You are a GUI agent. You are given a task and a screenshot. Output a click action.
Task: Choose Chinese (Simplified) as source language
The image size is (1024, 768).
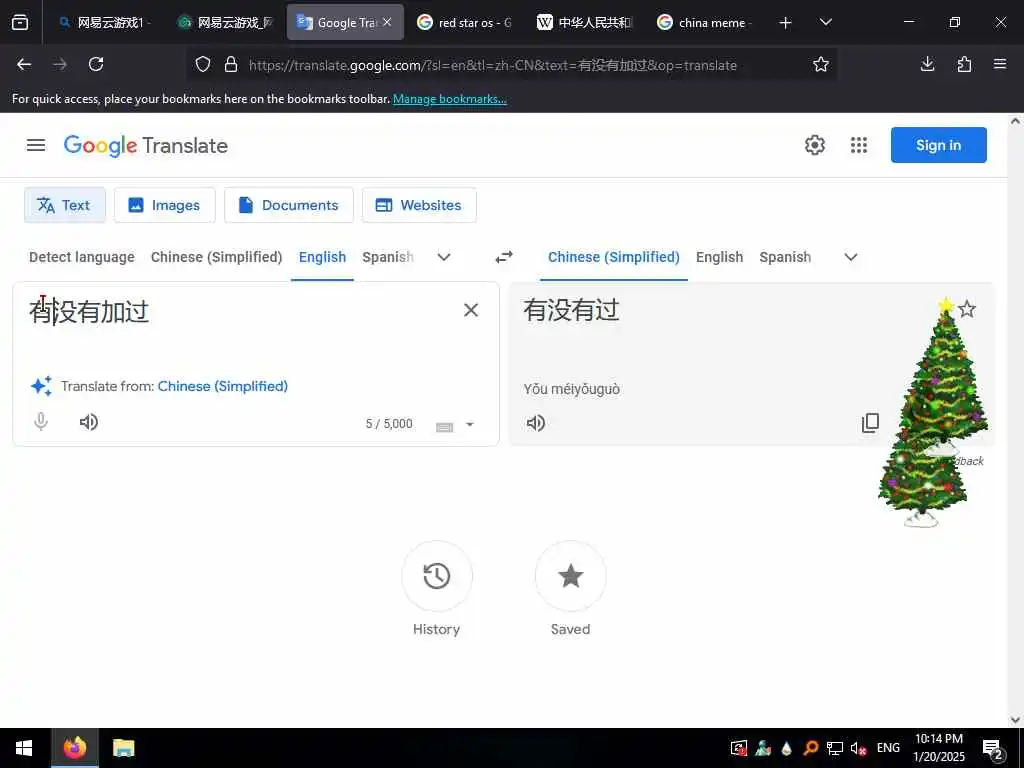click(x=216, y=257)
